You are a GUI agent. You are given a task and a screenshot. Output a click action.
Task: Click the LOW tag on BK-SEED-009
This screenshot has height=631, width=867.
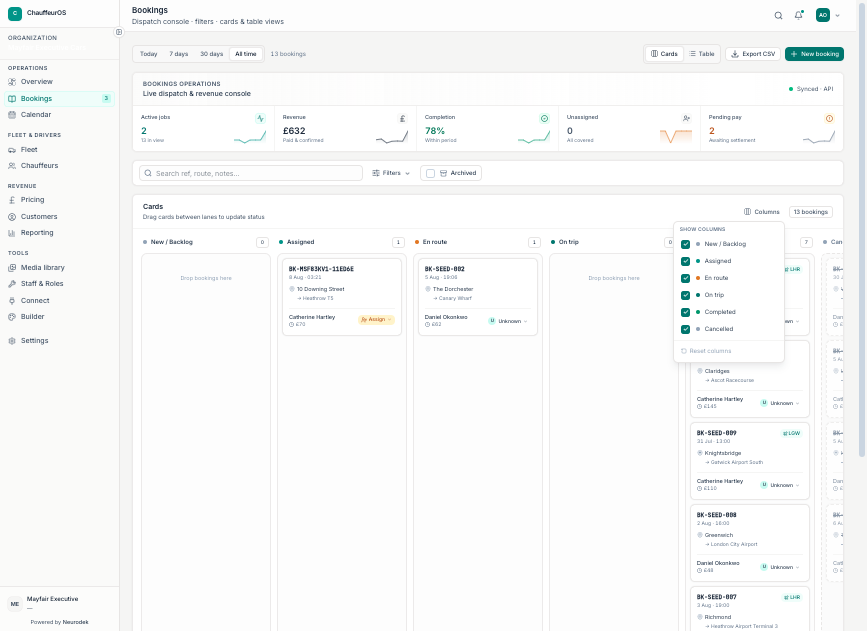(x=791, y=433)
